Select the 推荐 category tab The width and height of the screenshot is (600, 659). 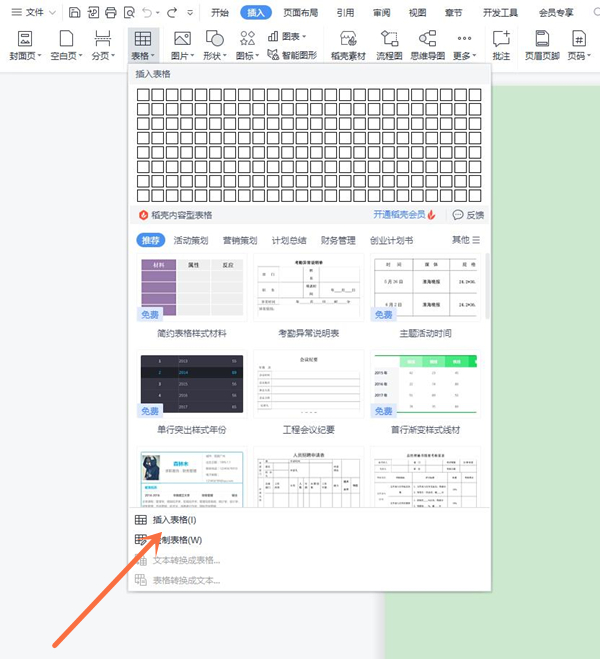(150, 240)
